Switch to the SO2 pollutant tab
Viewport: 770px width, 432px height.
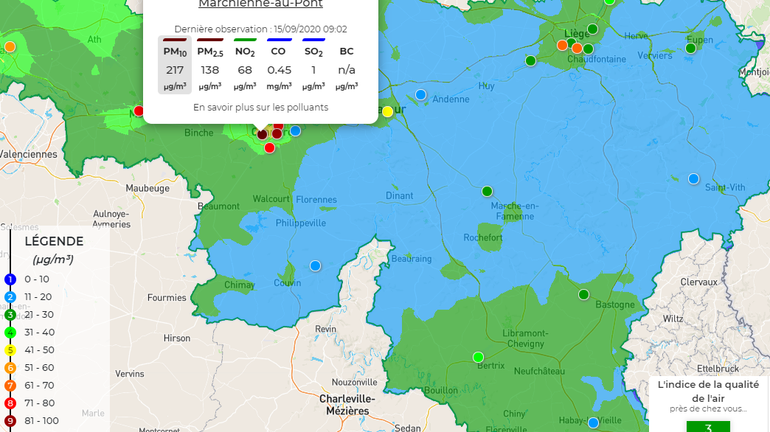pyautogui.click(x=313, y=51)
